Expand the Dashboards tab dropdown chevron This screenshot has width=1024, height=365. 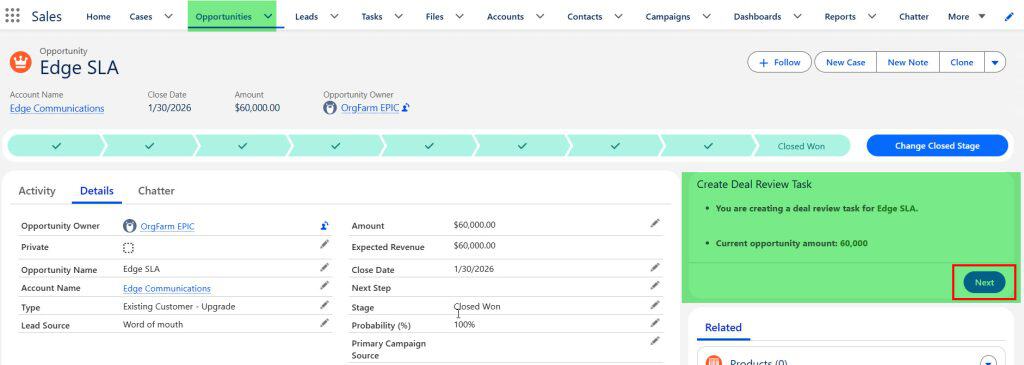[797, 16]
